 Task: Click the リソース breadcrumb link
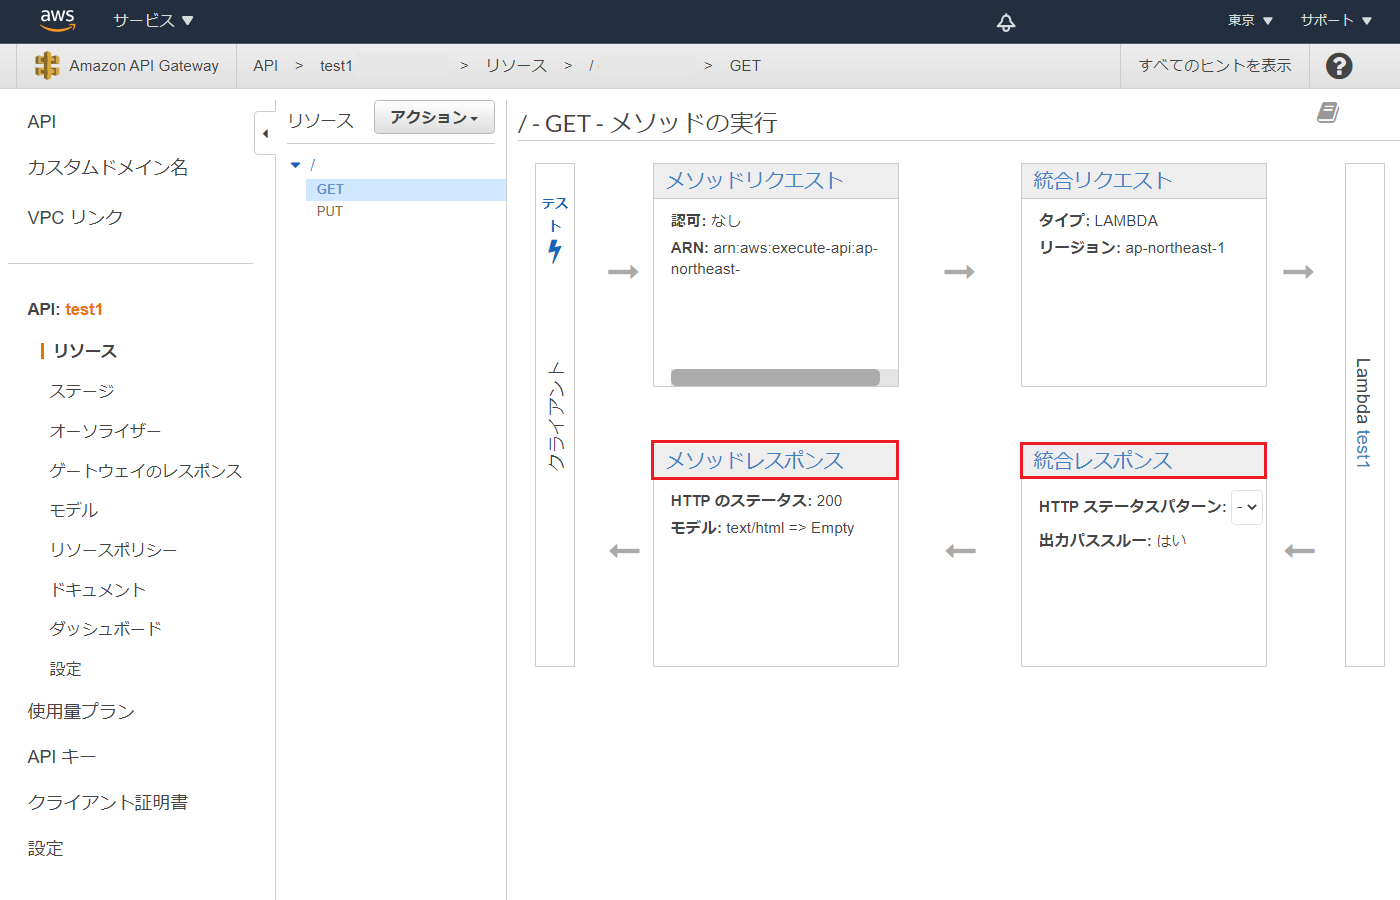[516, 65]
